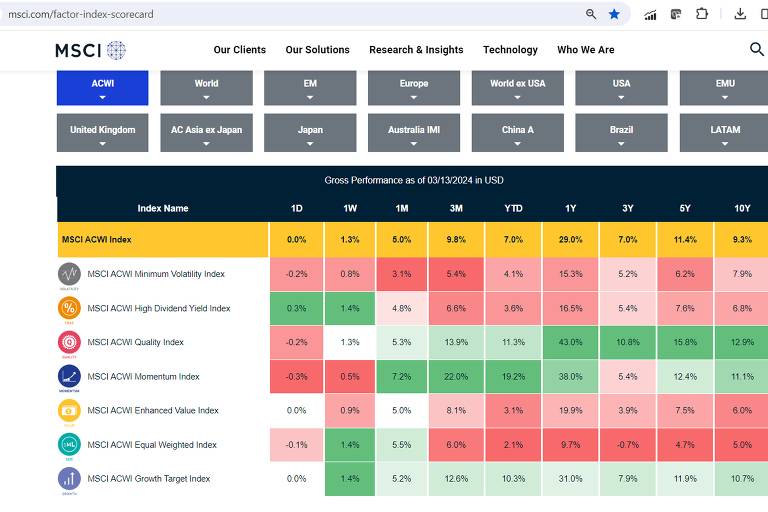Click the browser zoom magnifier icon
The width and height of the screenshot is (768, 512).
point(591,14)
